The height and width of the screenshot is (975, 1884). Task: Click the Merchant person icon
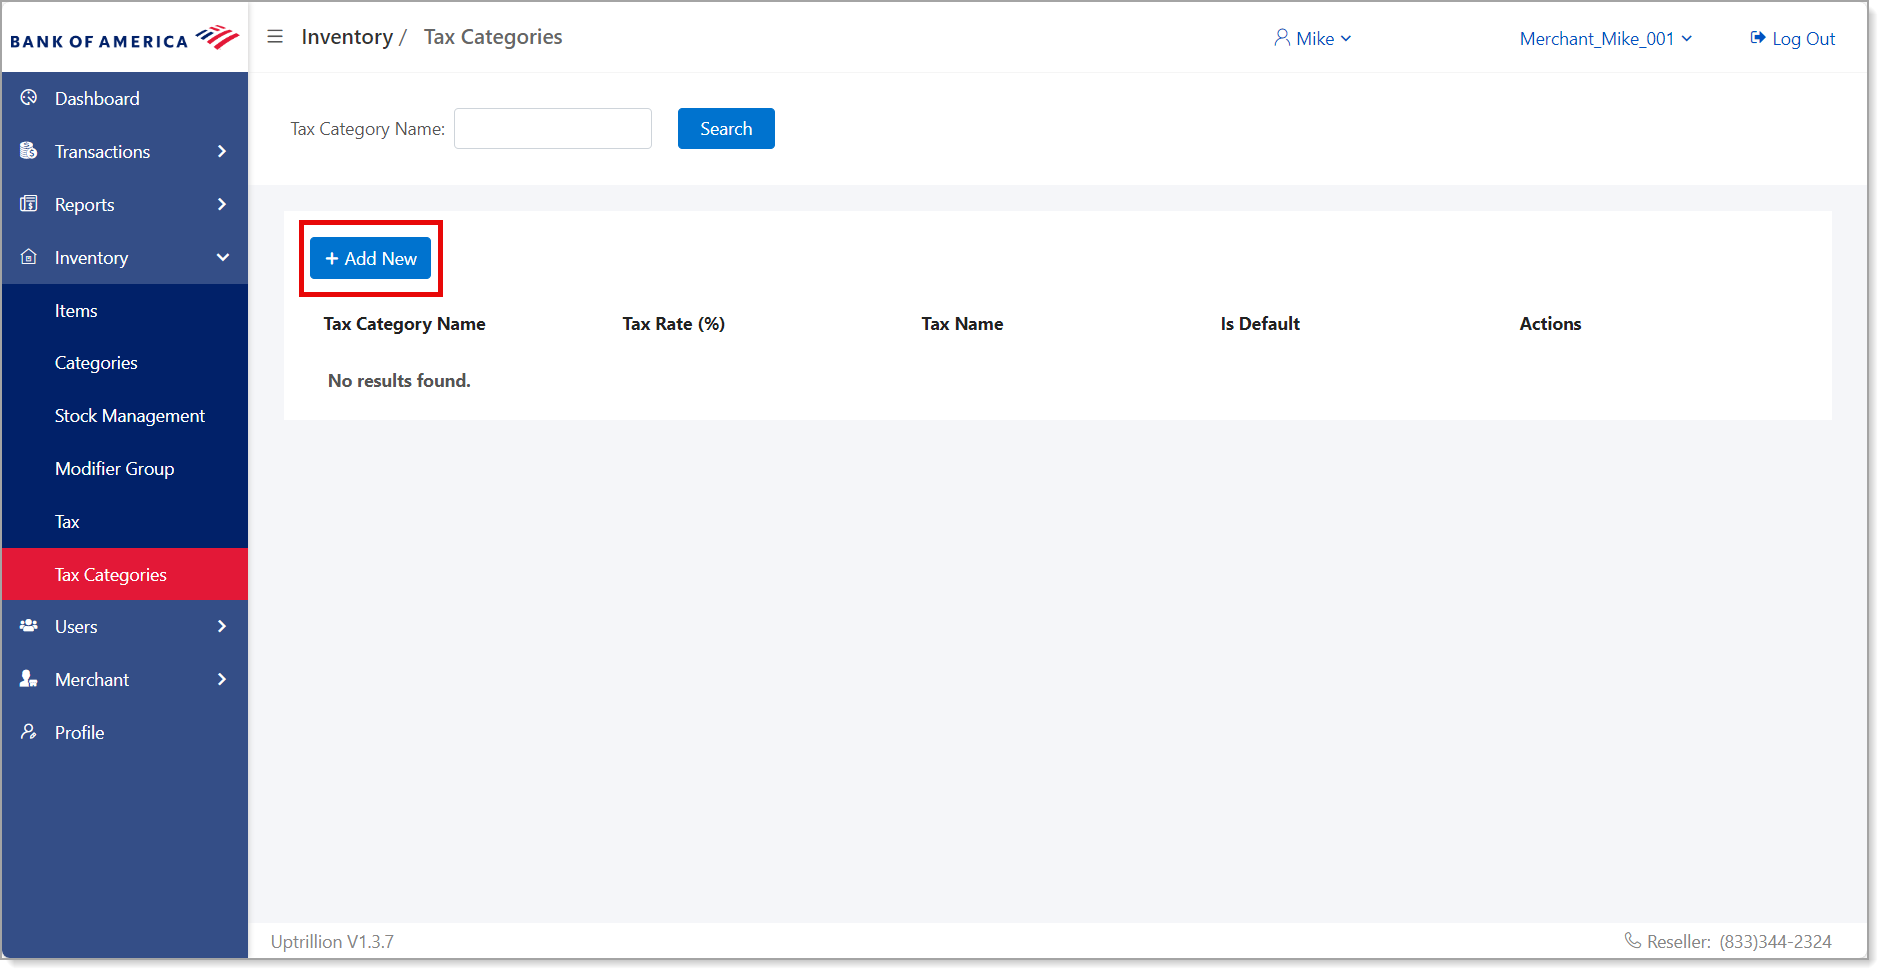[29, 679]
